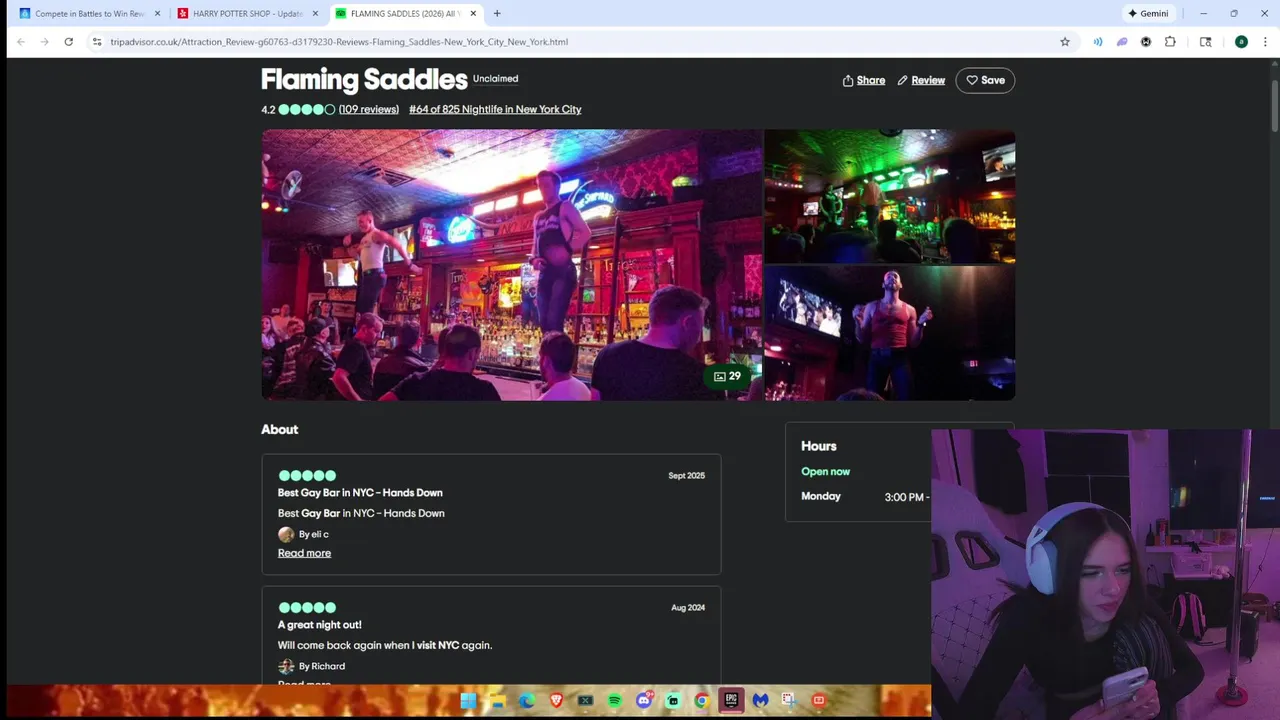The width and height of the screenshot is (1280, 720).
Task: Click Read more on eli c's review
Action: tap(304, 553)
